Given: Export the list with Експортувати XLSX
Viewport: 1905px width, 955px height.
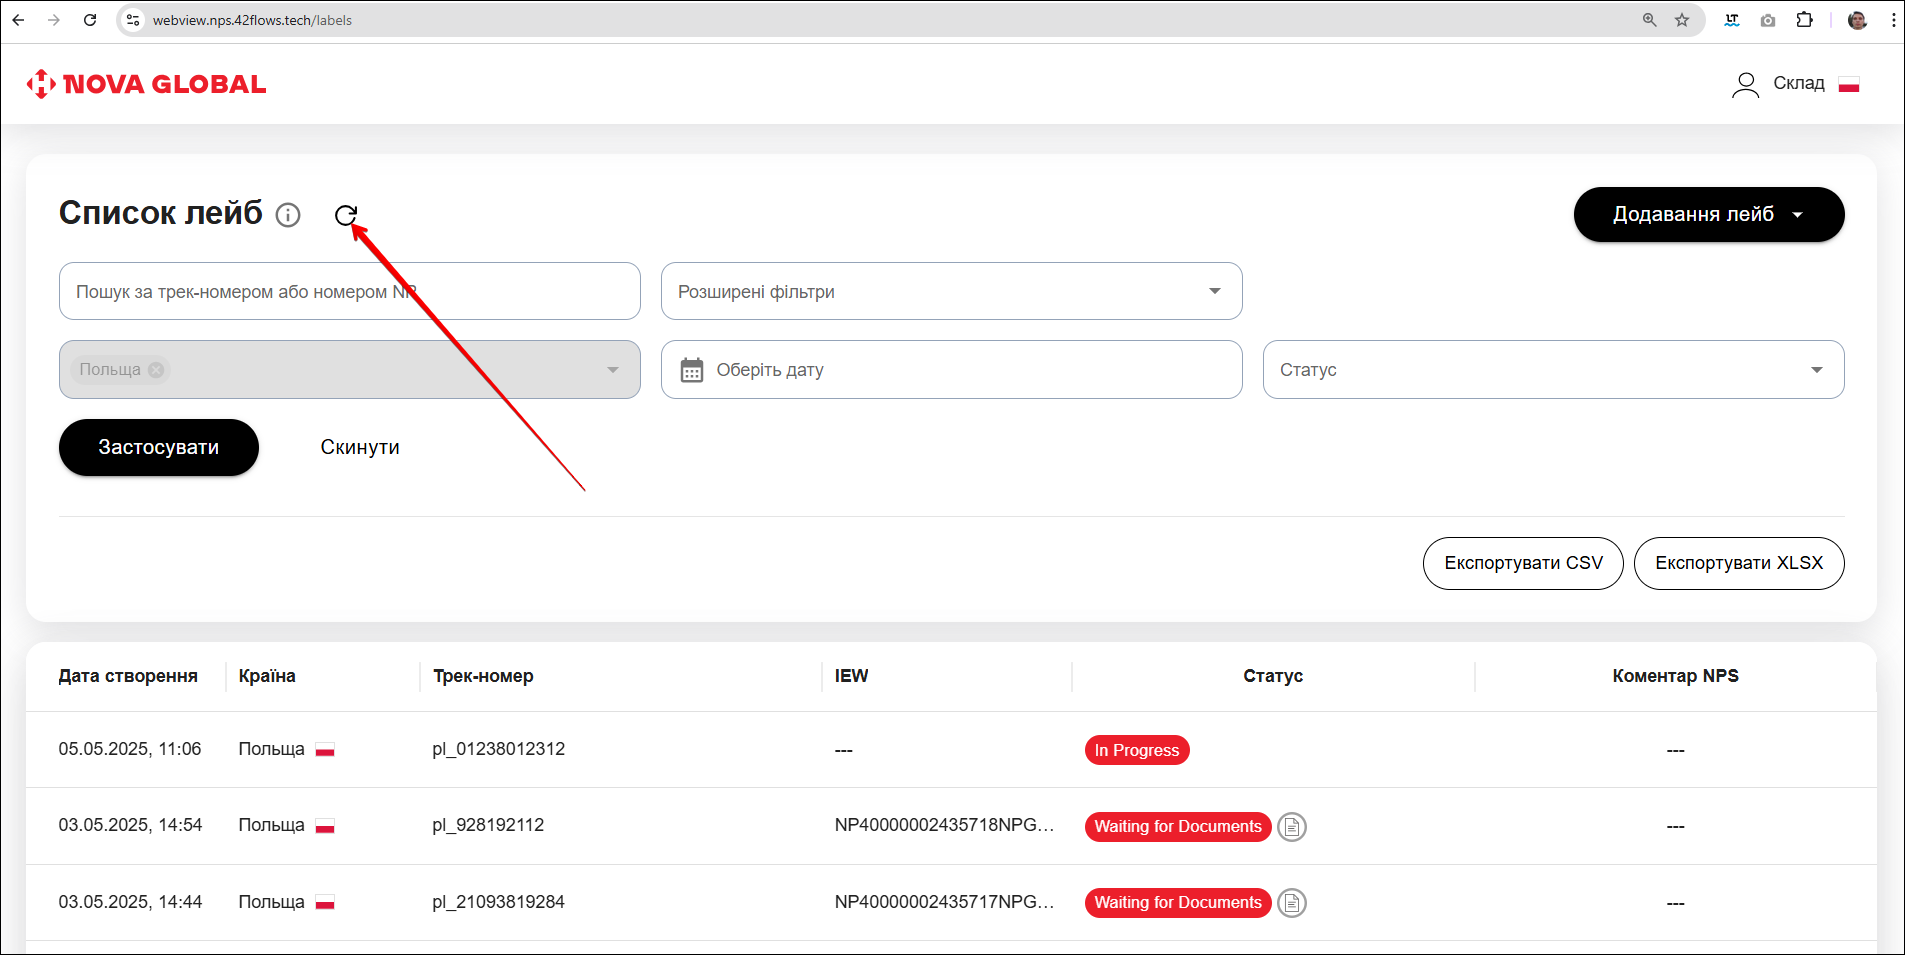Looking at the screenshot, I should click(1738, 563).
